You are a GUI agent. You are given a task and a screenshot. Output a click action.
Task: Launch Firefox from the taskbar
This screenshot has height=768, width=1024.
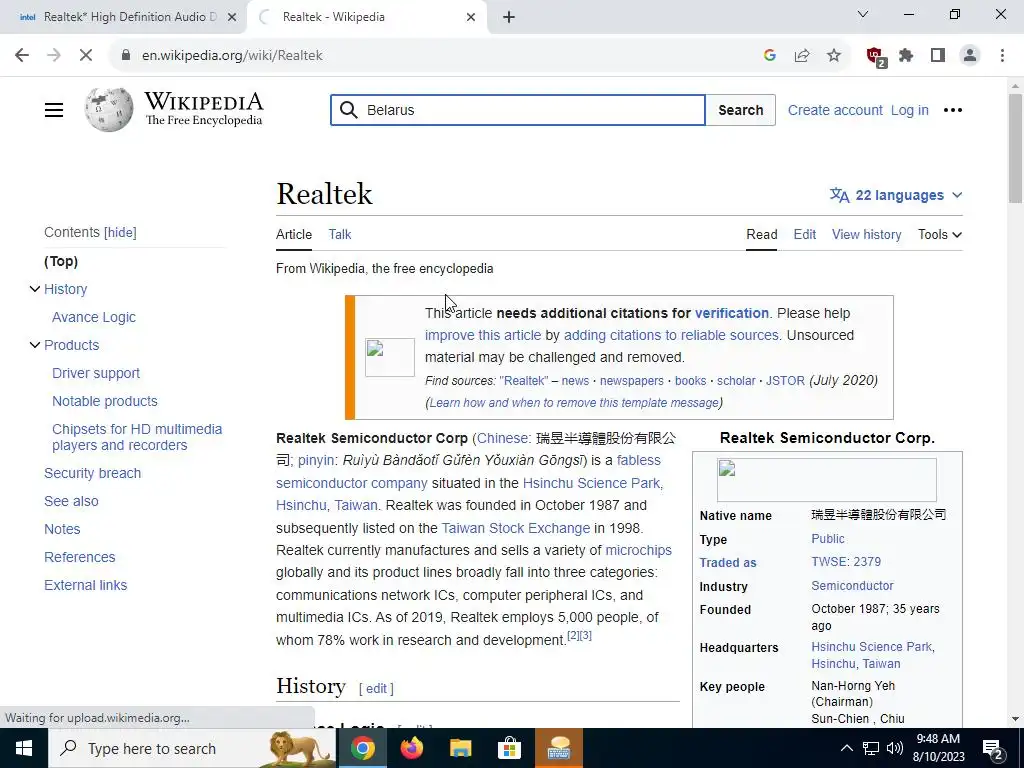click(411, 748)
